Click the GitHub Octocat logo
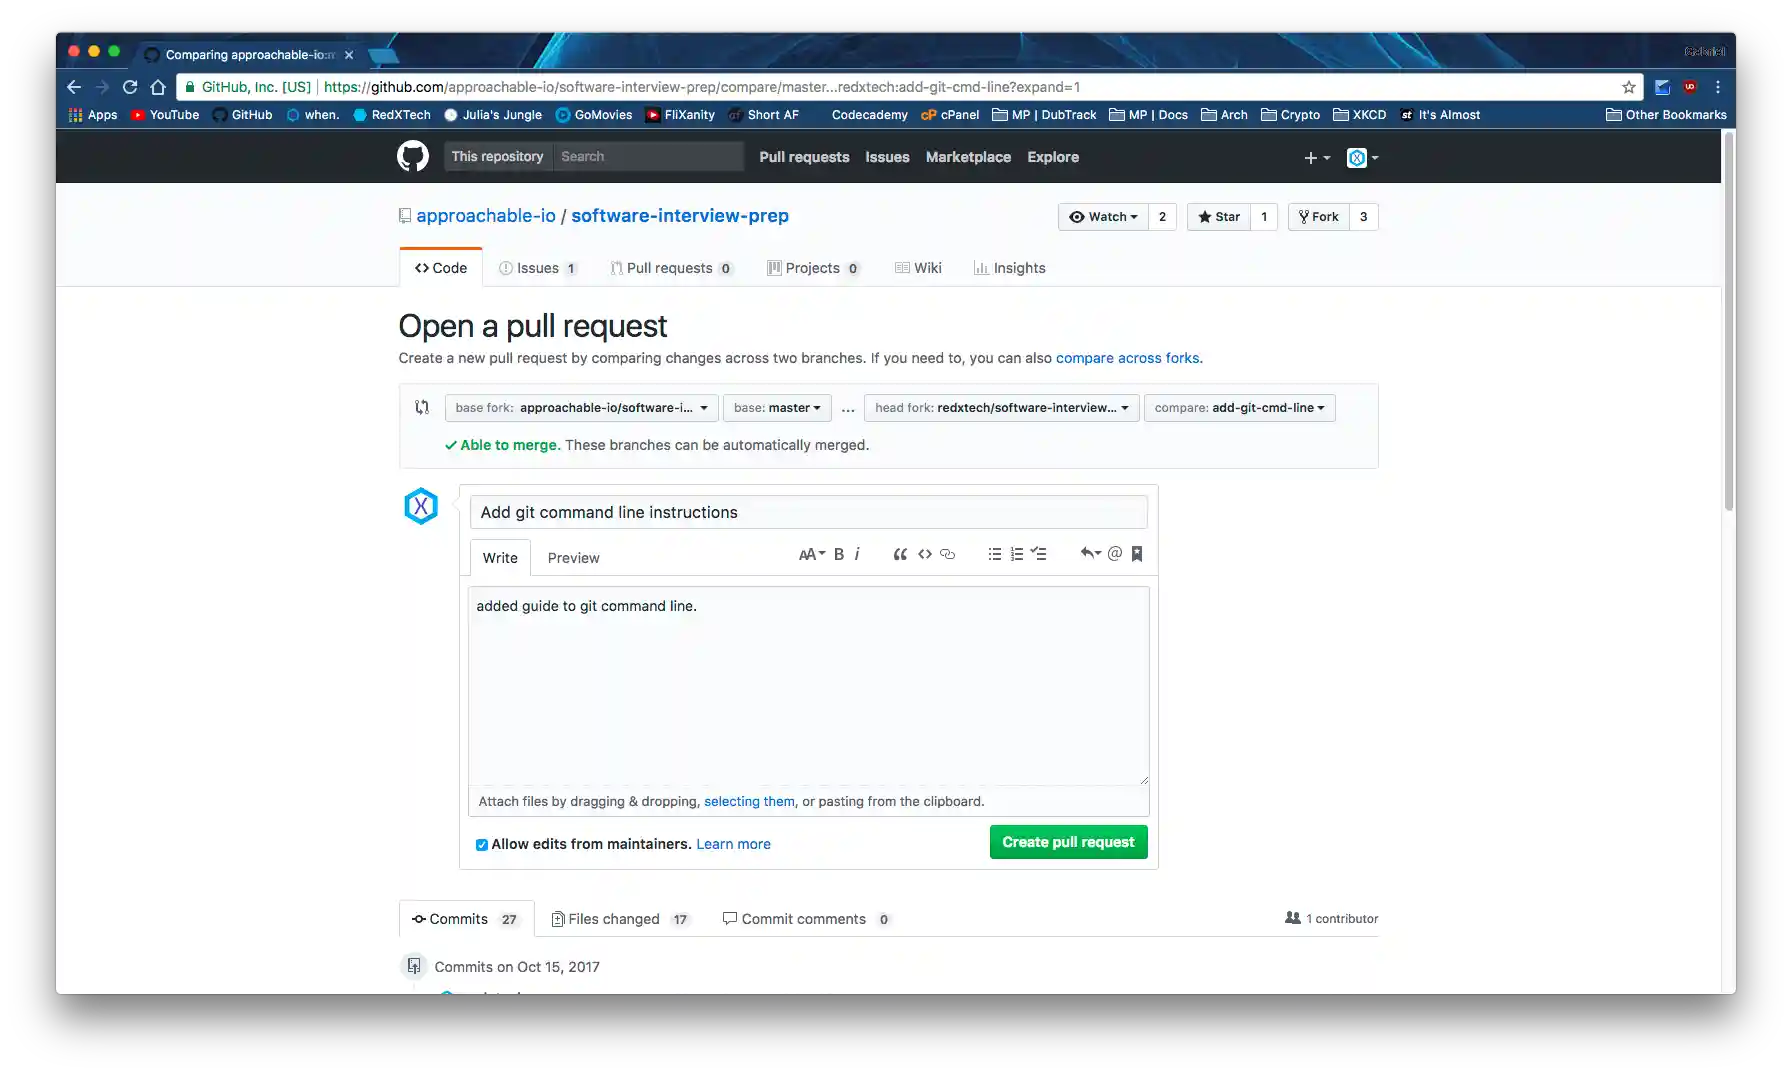Image resolution: width=1792 pixels, height=1074 pixels. click(x=412, y=157)
